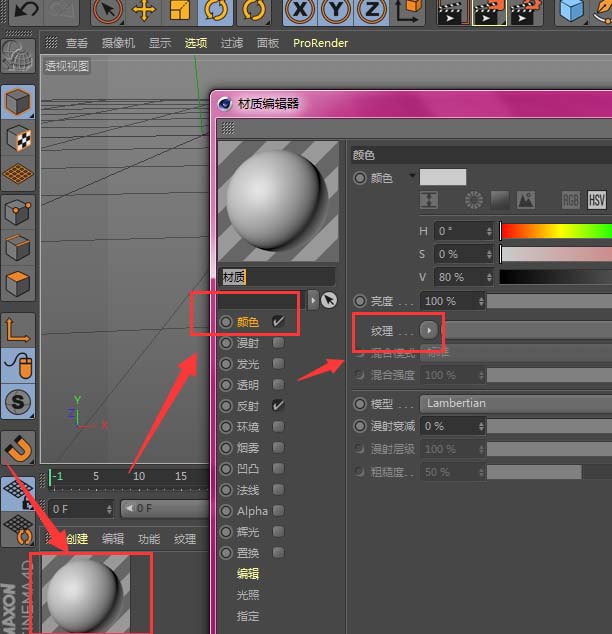This screenshot has height=634, width=612.
Task: Toggle the Y axis lock
Action: click(x=336, y=10)
